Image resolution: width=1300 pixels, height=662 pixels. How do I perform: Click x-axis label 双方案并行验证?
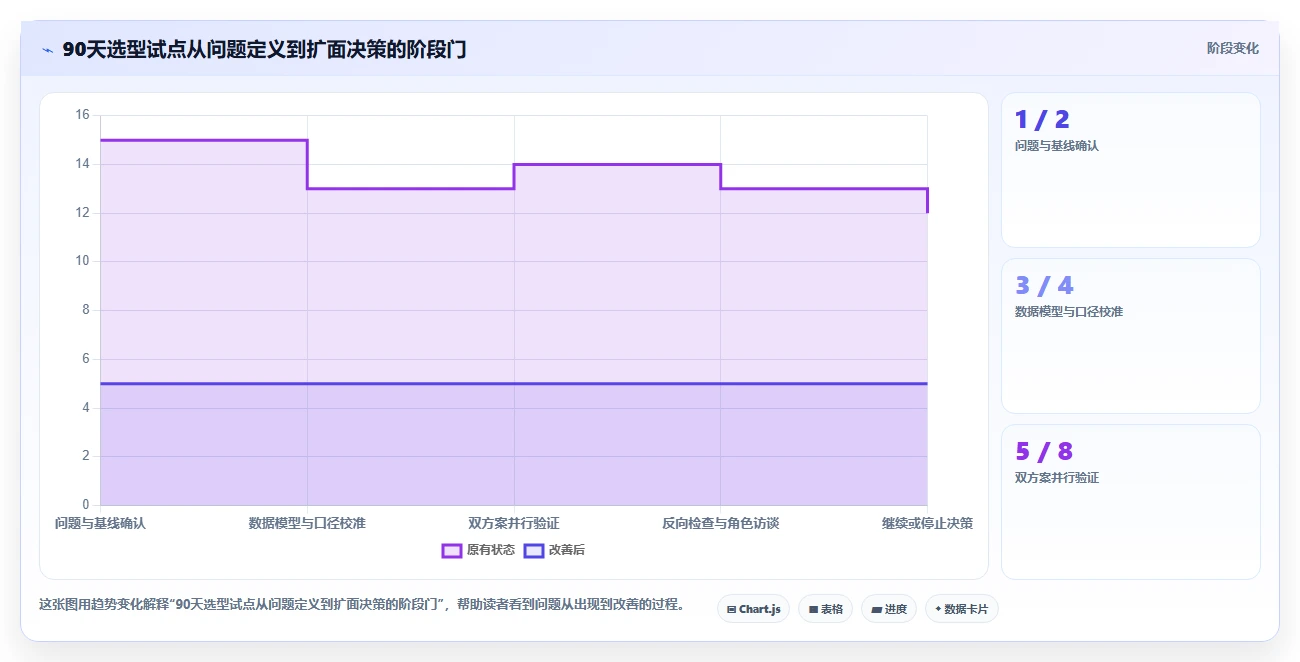click(x=514, y=523)
